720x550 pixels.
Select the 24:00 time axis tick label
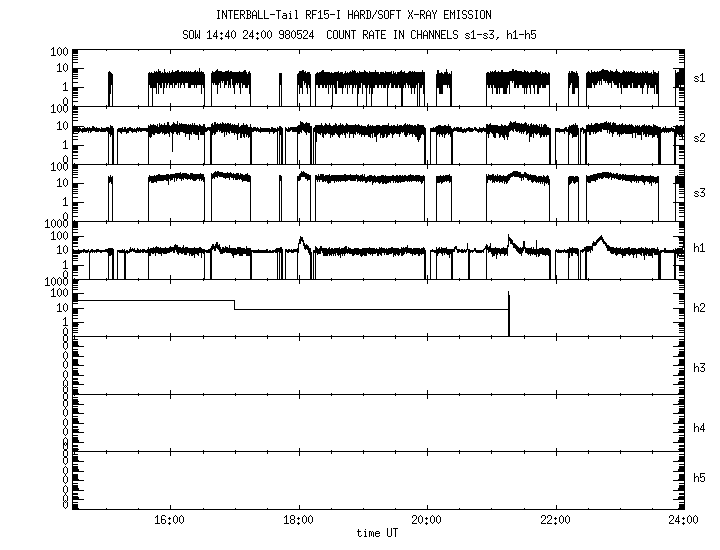coord(683,520)
